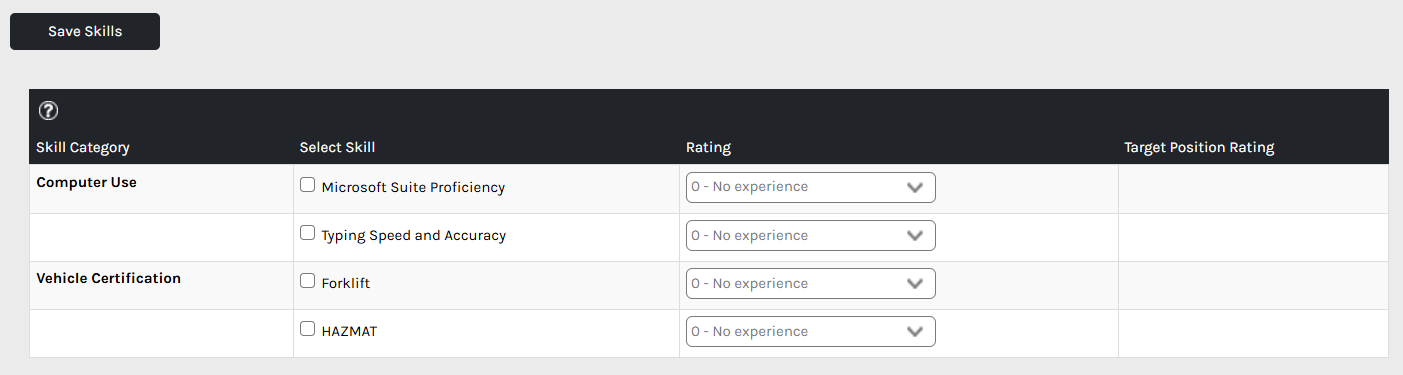Click the Forklift label text

click(x=346, y=283)
